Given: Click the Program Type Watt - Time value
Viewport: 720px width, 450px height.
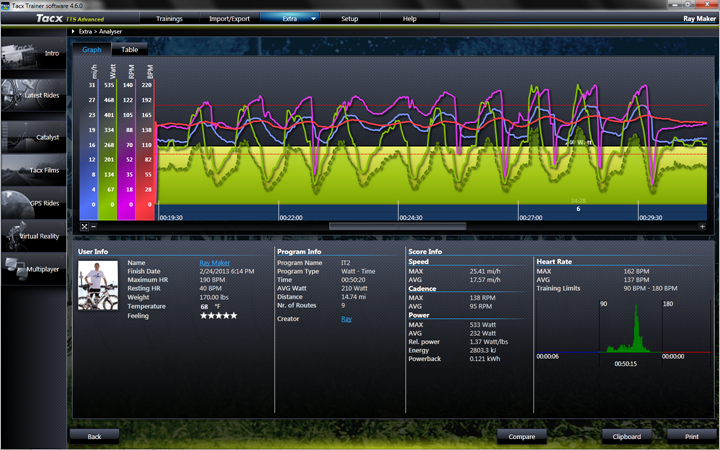Looking at the screenshot, I should (358, 271).
